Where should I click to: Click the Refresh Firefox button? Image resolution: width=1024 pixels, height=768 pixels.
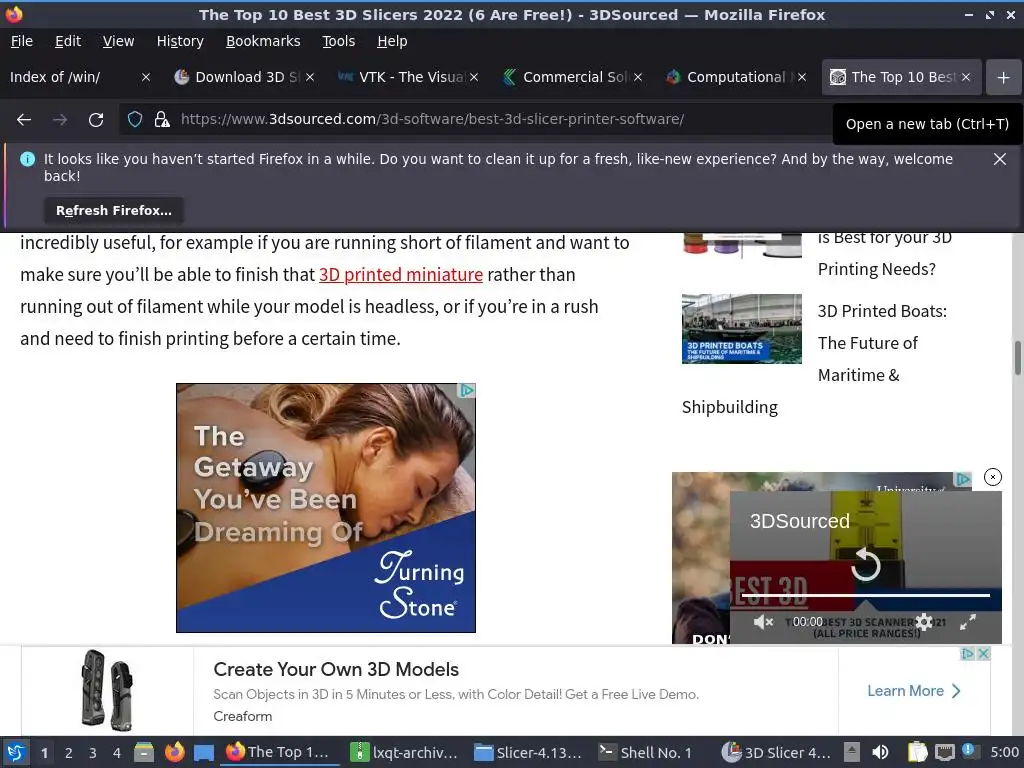click(x=114, y=210)
